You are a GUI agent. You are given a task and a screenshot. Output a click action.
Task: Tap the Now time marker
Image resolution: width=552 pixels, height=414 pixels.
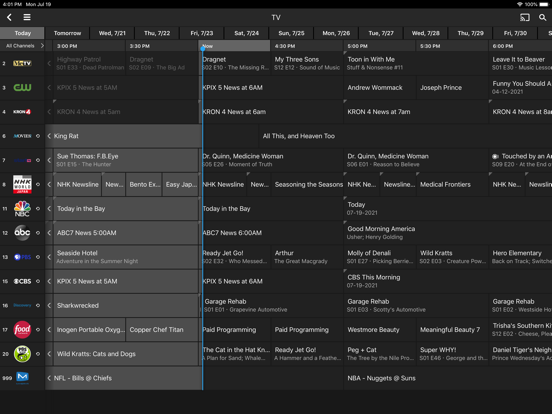[234, 46]
